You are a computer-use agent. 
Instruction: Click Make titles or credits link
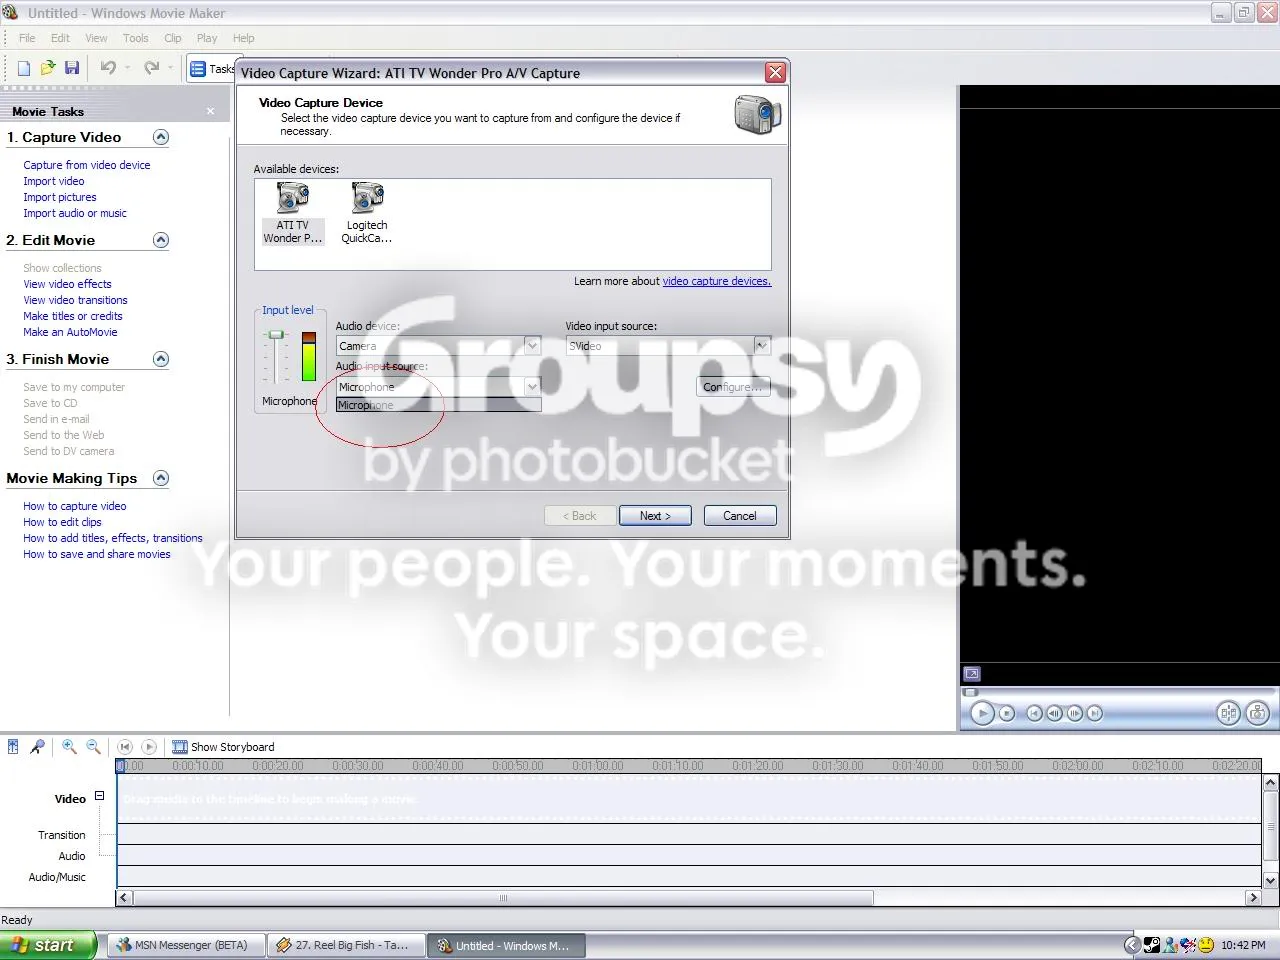[x=73, y=316]
